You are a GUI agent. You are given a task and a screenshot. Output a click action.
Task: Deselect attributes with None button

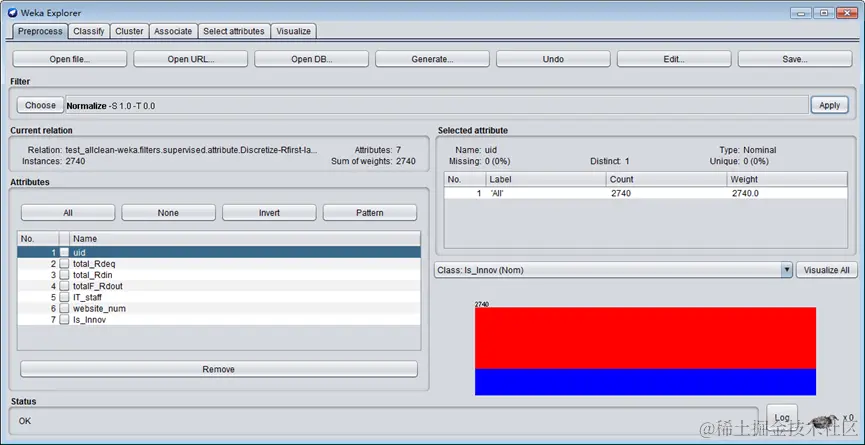168,213
